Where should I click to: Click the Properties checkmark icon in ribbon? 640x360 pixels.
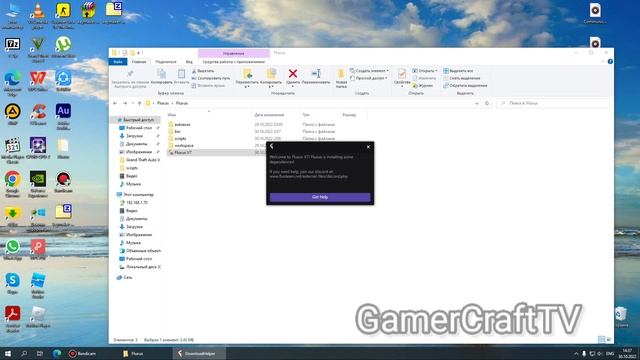(402, 74)
